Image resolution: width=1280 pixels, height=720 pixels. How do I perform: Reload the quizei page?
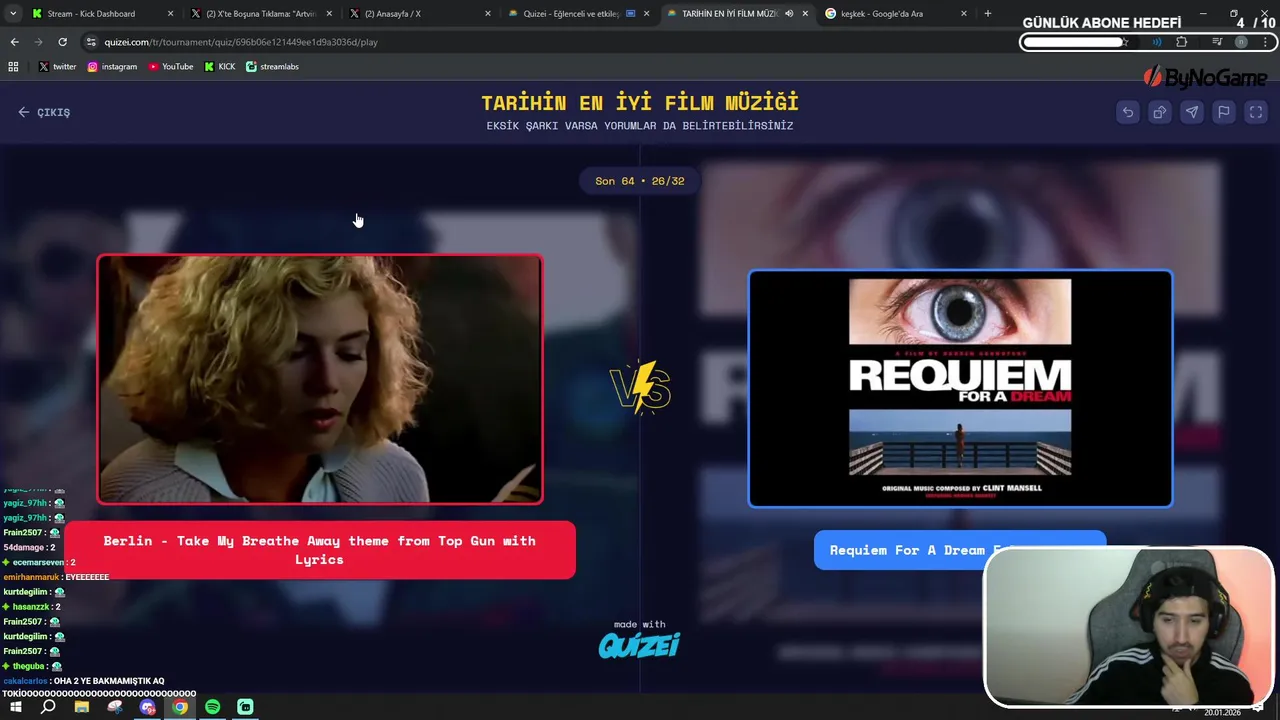[x=62, y=42]
